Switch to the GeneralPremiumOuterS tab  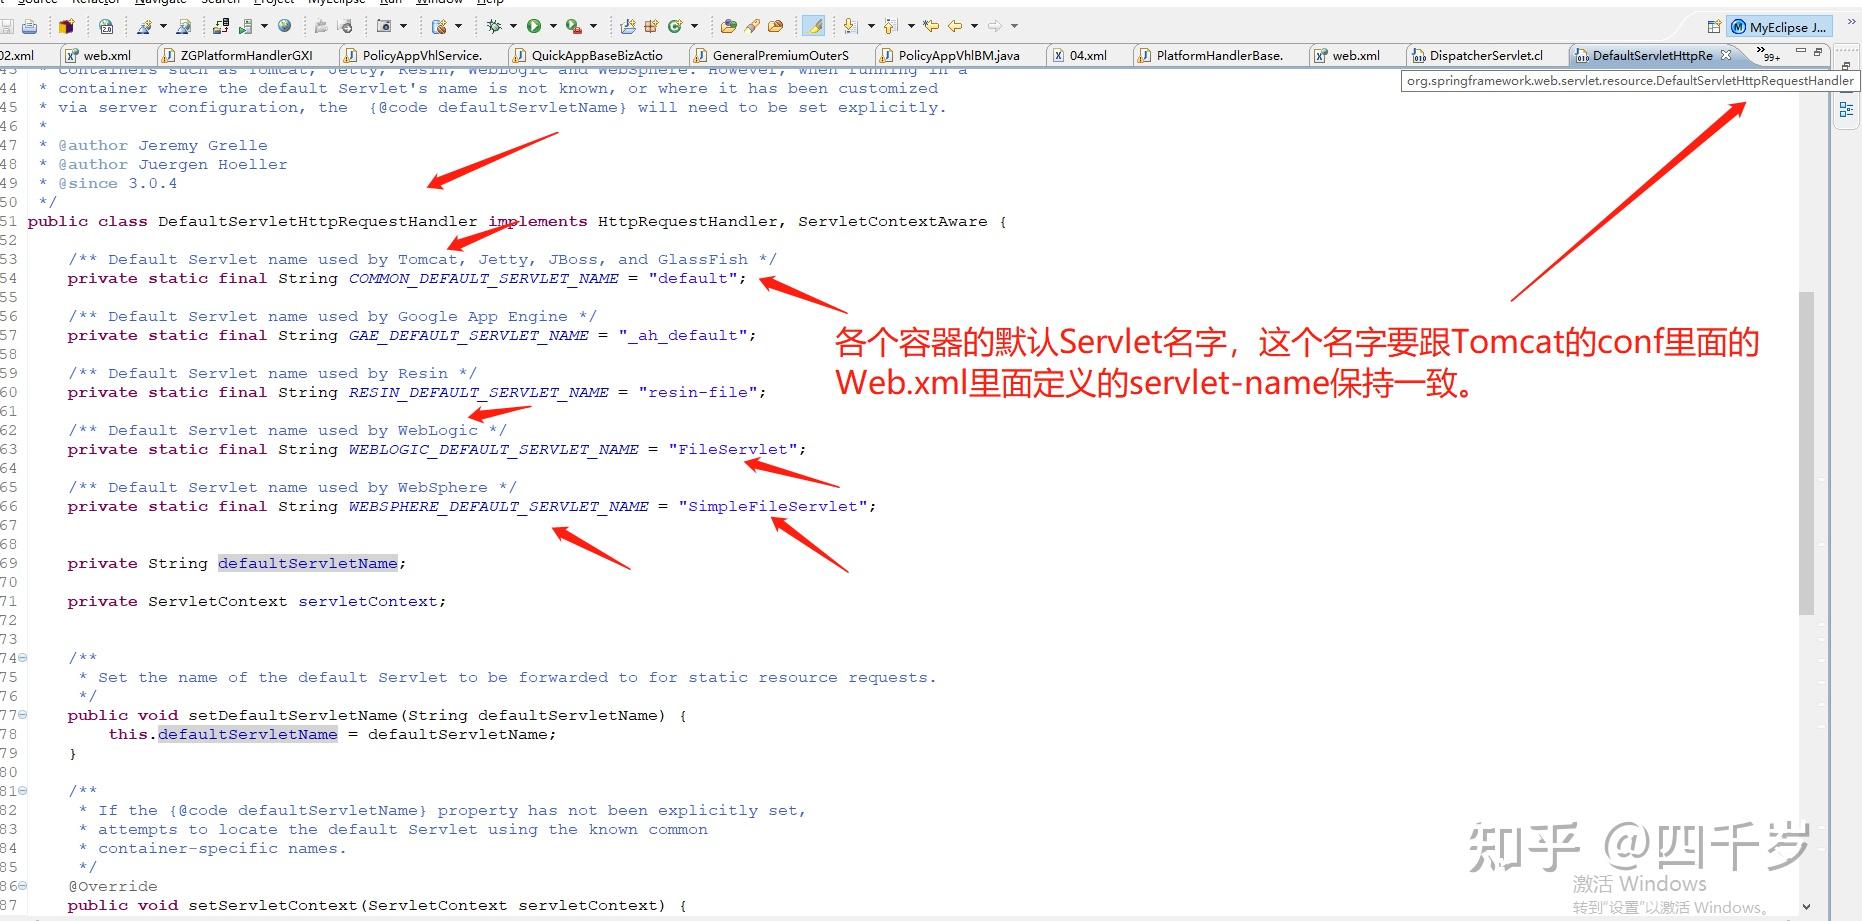780,56
